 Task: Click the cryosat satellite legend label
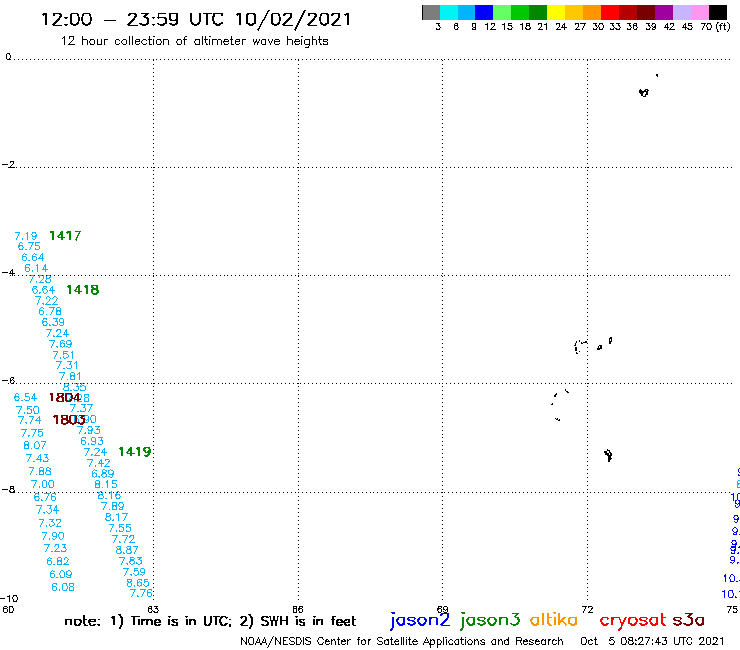(633, 620)
